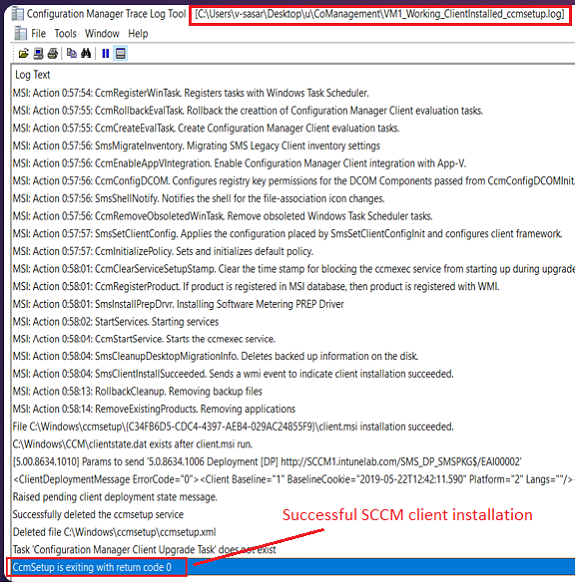
Task: Select the Client Upgrade Task does not exist line
Action: pyautogui.click(x=293, y=549)
